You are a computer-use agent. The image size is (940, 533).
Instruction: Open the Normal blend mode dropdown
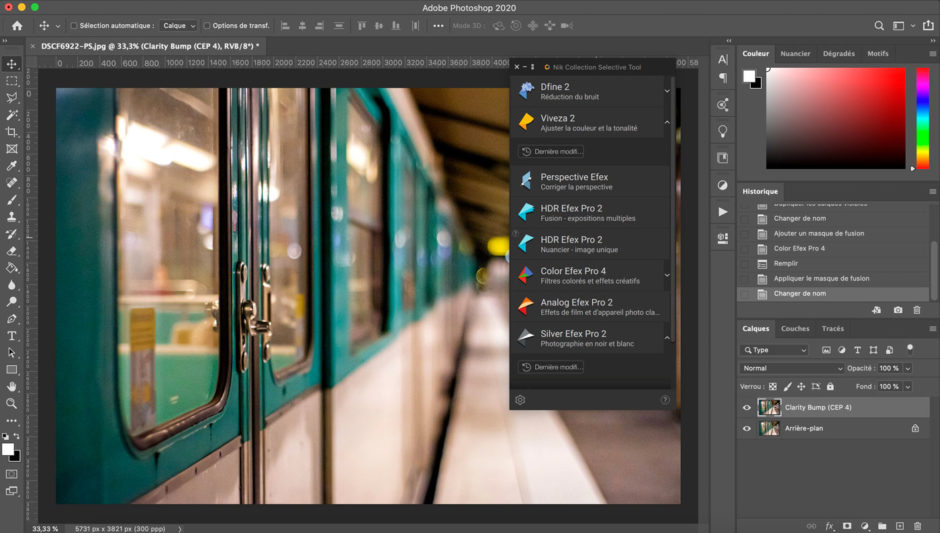pos(792,368)
